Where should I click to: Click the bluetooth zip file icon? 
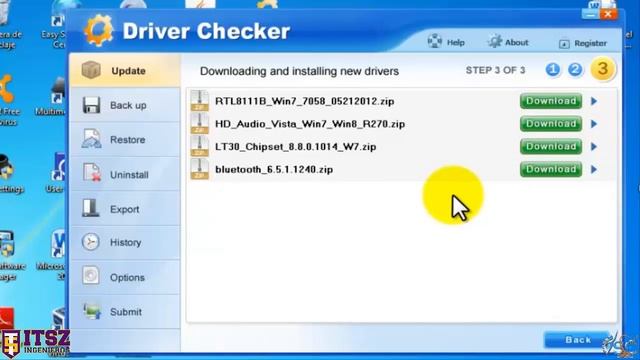coord(200,169)
